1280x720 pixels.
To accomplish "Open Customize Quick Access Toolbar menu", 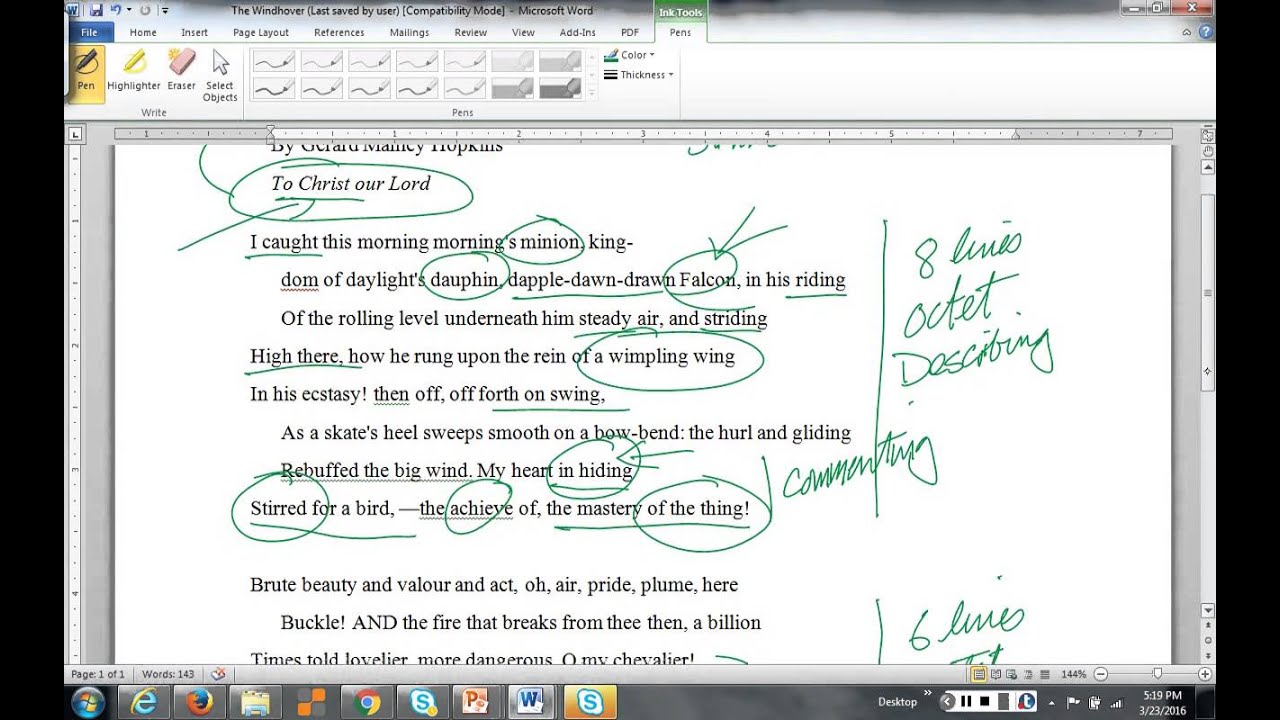I will pos(164,10).
